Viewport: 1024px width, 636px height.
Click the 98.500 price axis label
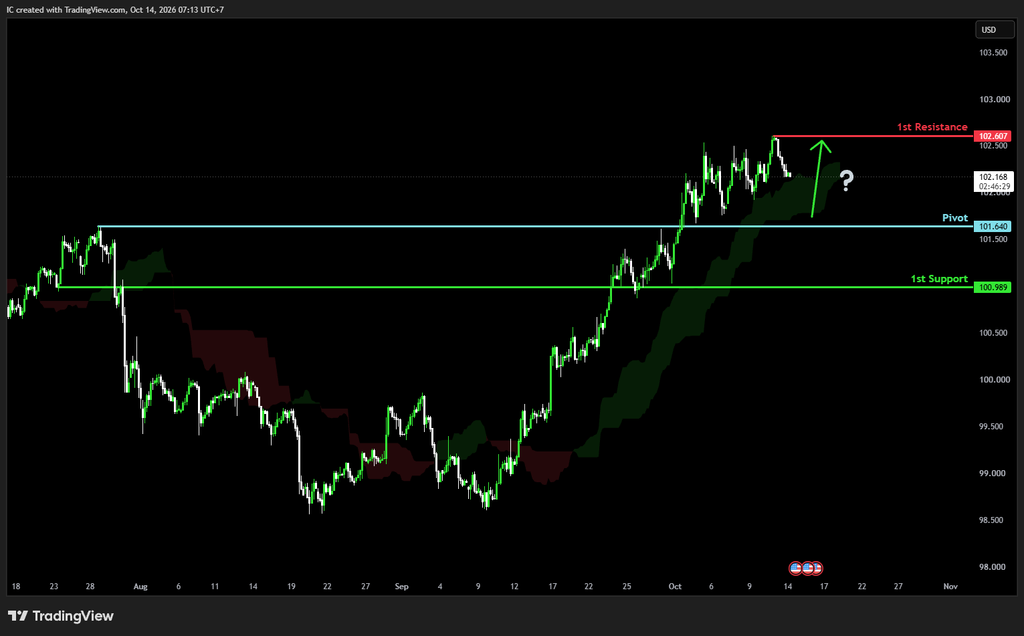coord(991,520)
